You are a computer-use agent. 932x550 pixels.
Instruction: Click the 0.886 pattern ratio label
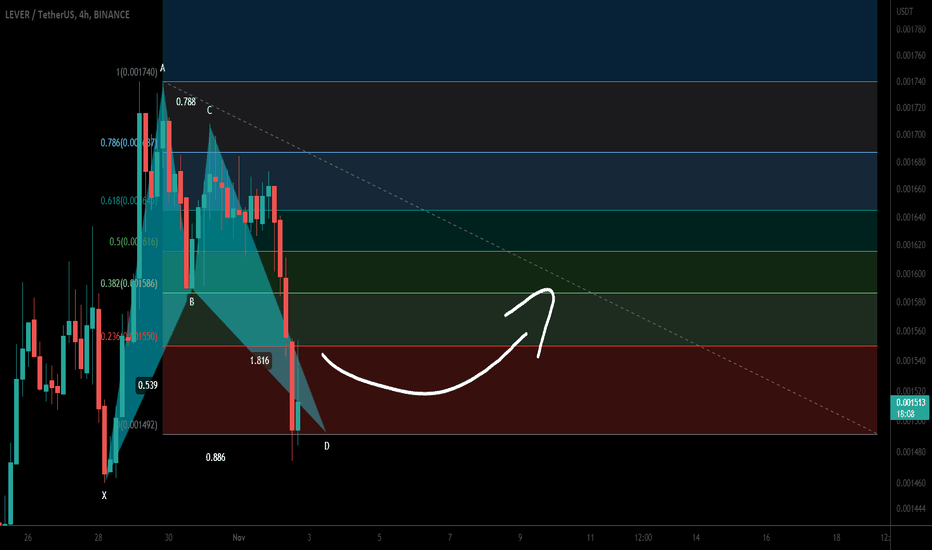coord(215,457)
